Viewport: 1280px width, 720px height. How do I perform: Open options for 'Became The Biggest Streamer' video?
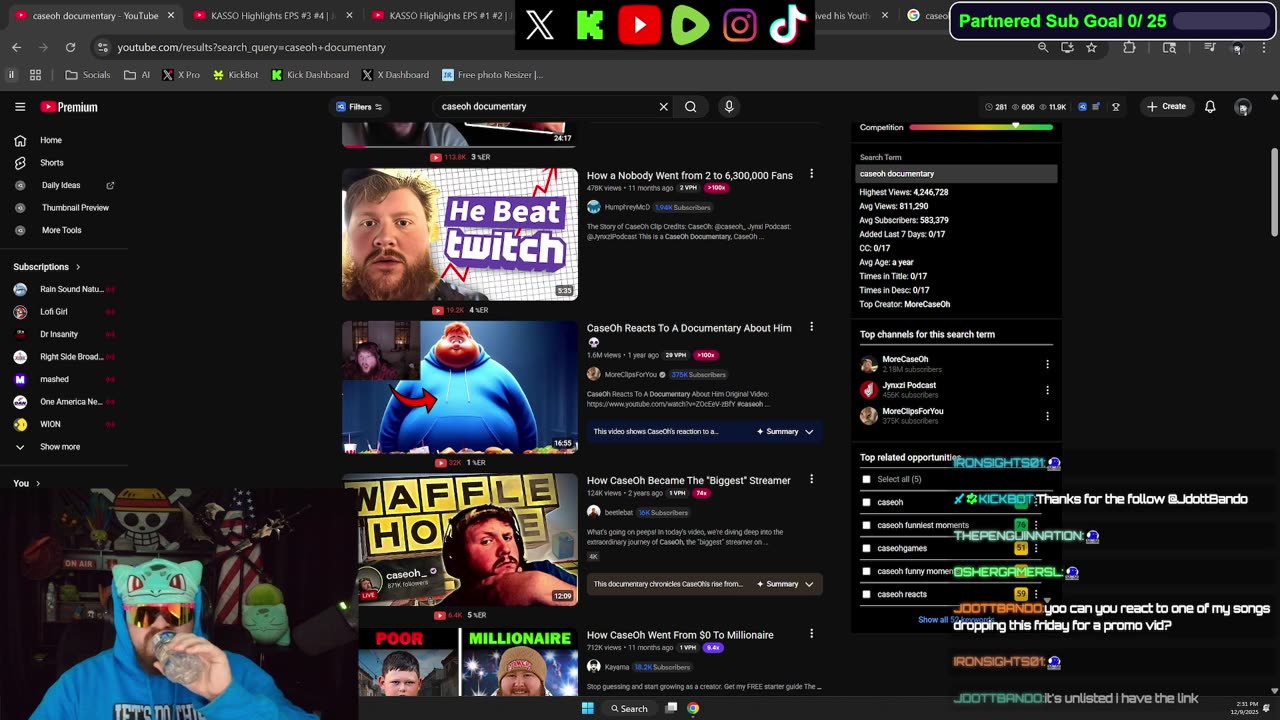coord(811,480)
